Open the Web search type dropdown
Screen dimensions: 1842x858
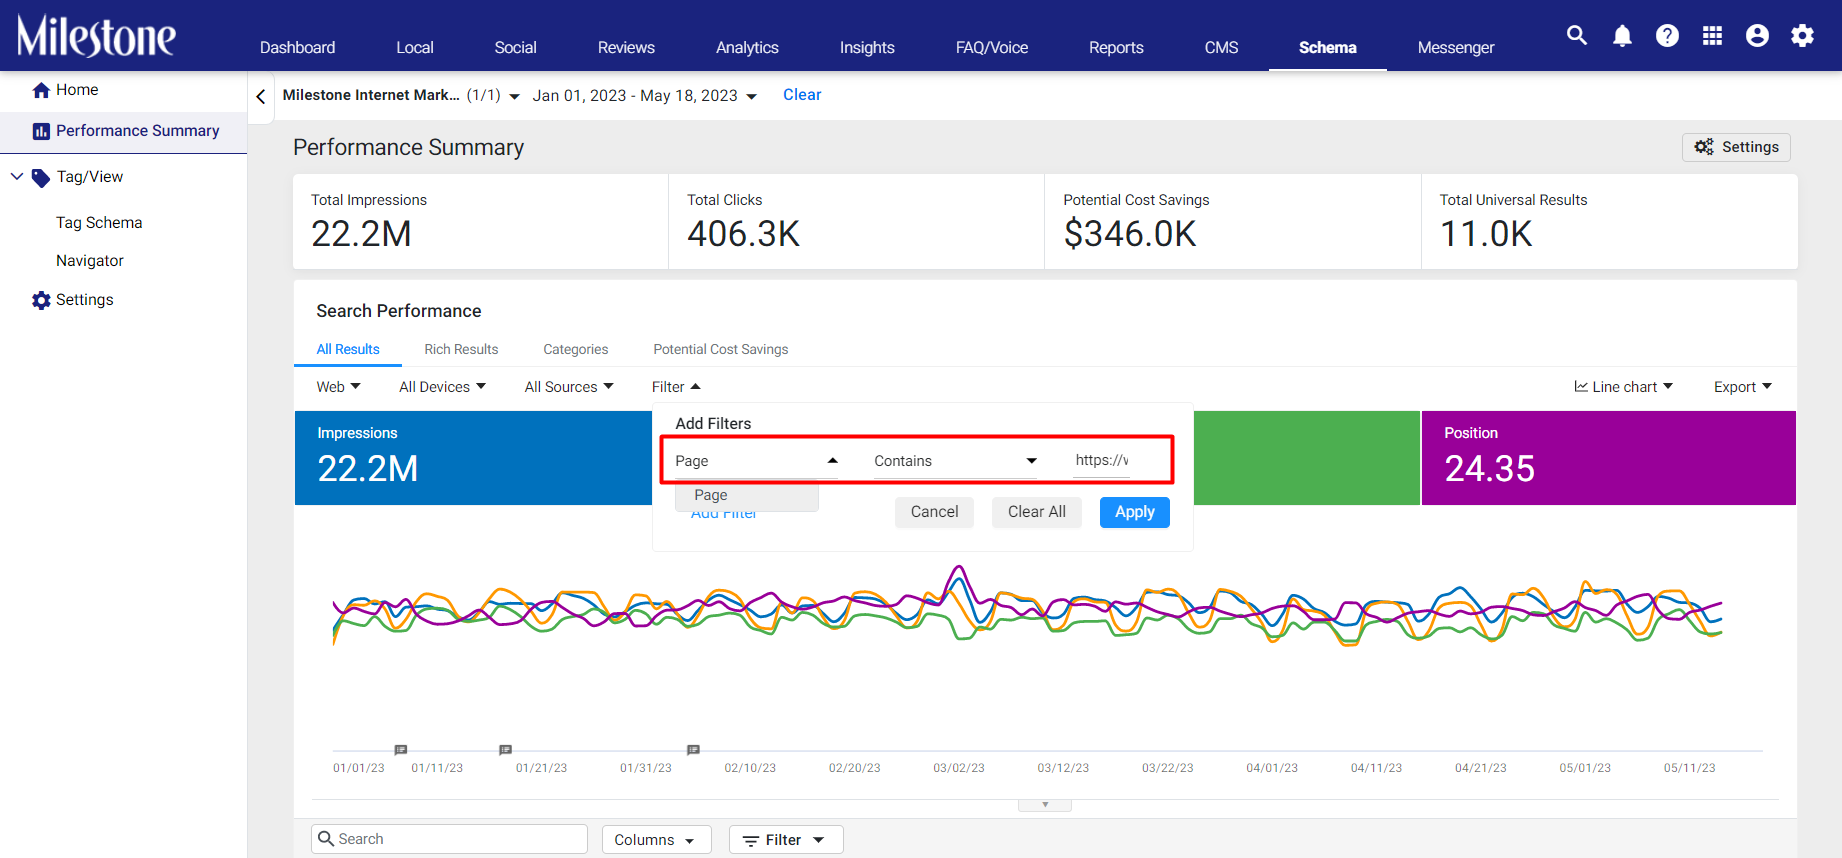338,387
